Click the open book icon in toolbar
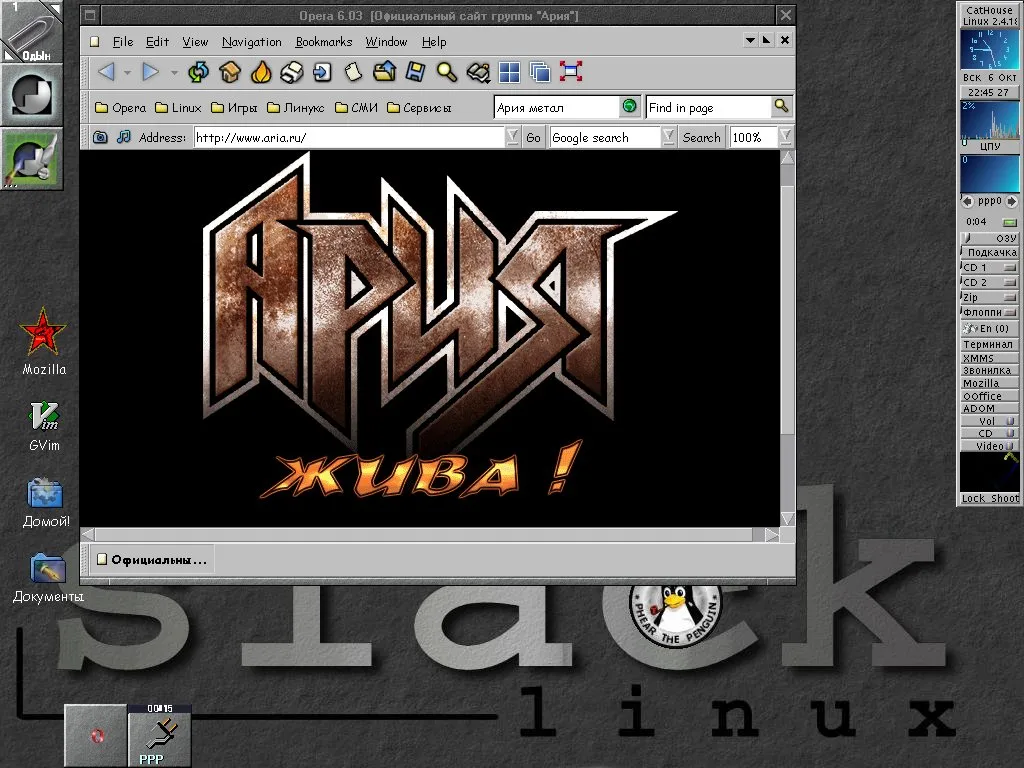1024x768 pixels. pos(478,72)
